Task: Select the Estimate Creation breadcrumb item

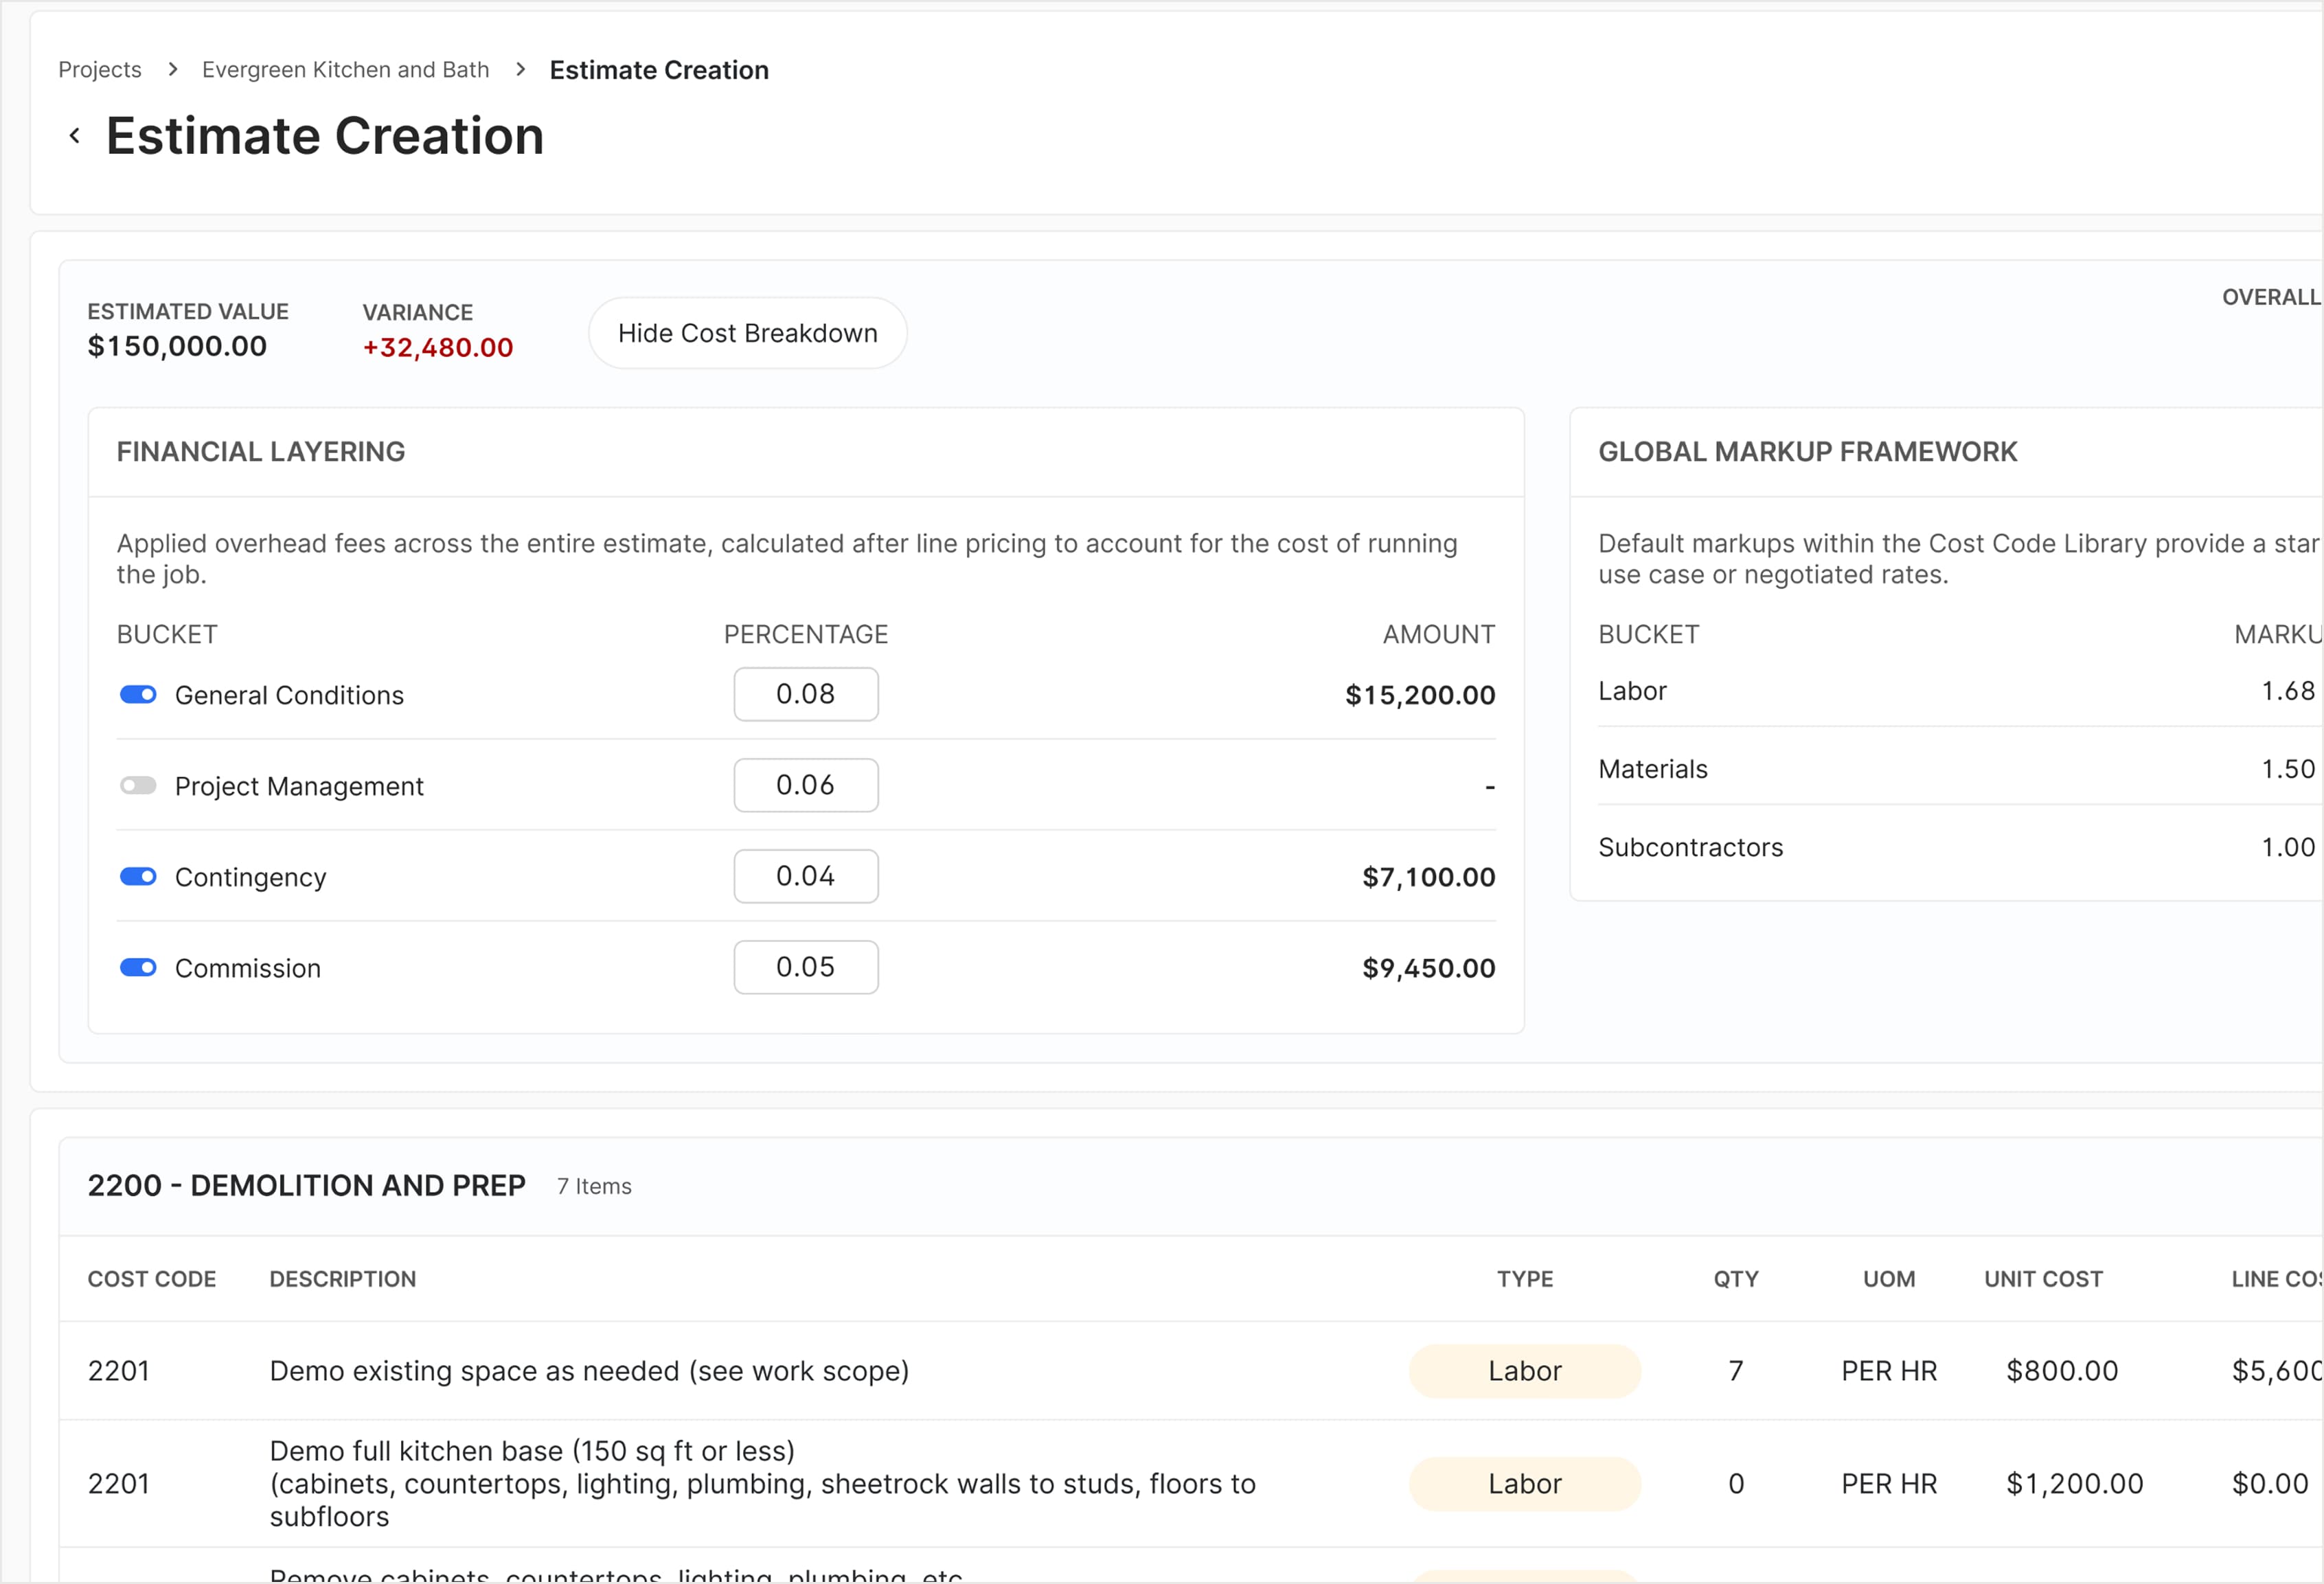Action: (x=659, y=70)
